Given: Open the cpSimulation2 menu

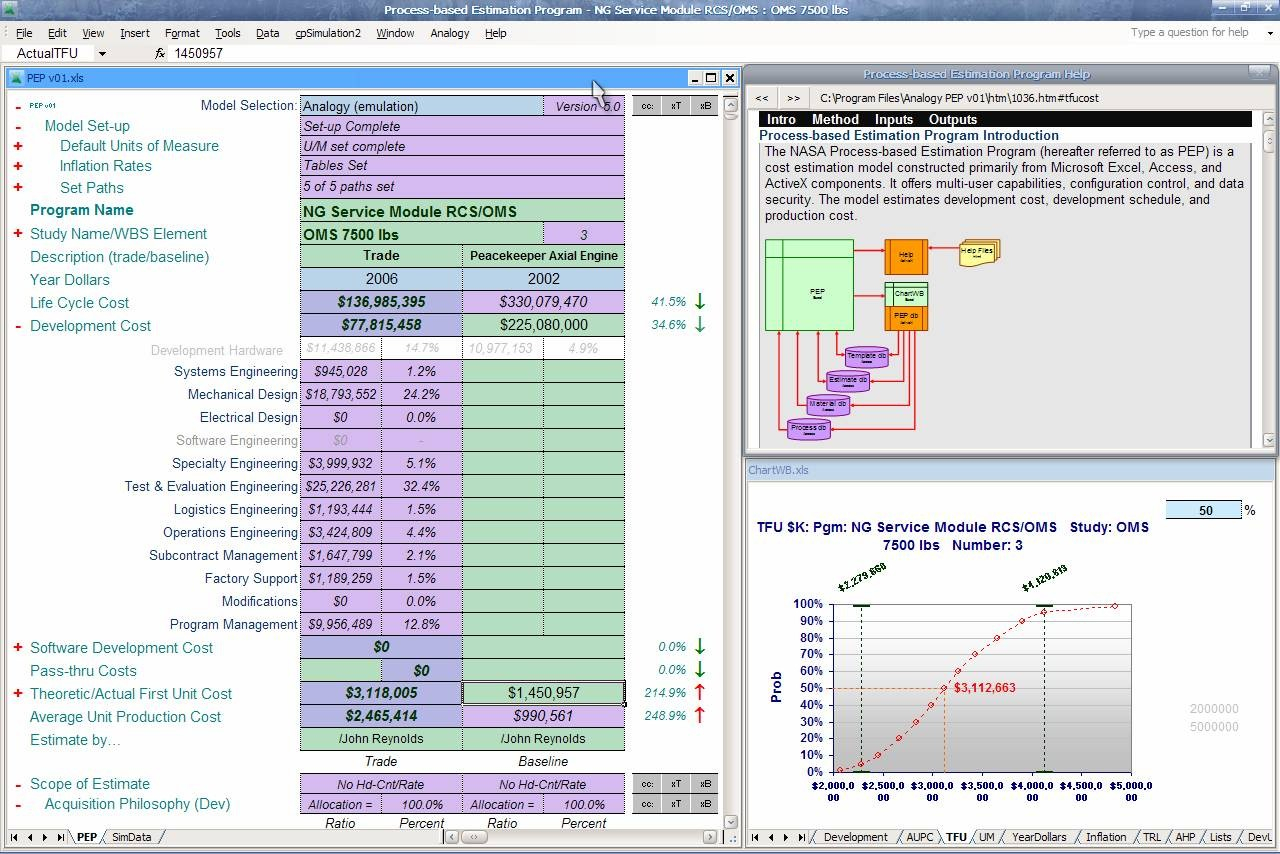Looking at the screenshot, I should click(327, 33).
